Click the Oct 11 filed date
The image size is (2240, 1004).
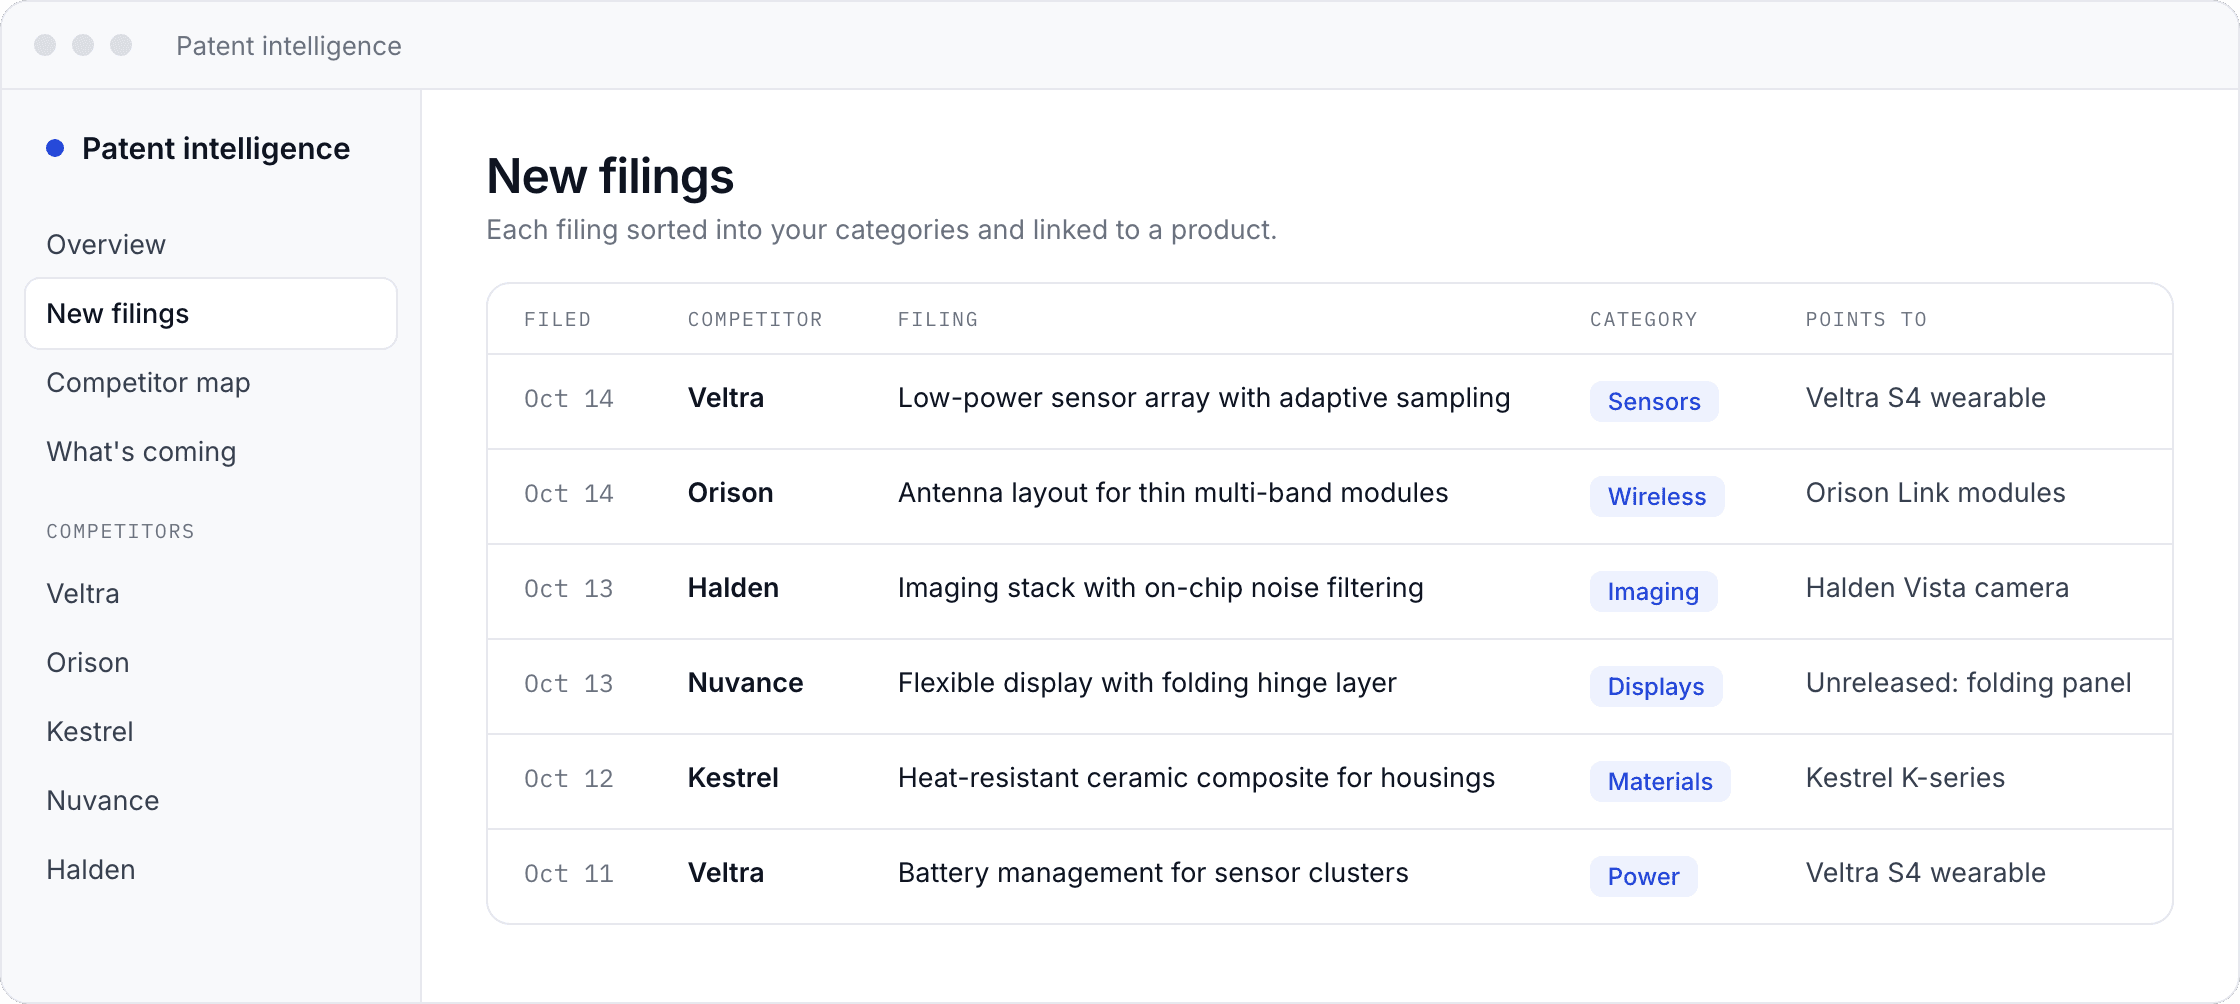(x=568, y=874)
